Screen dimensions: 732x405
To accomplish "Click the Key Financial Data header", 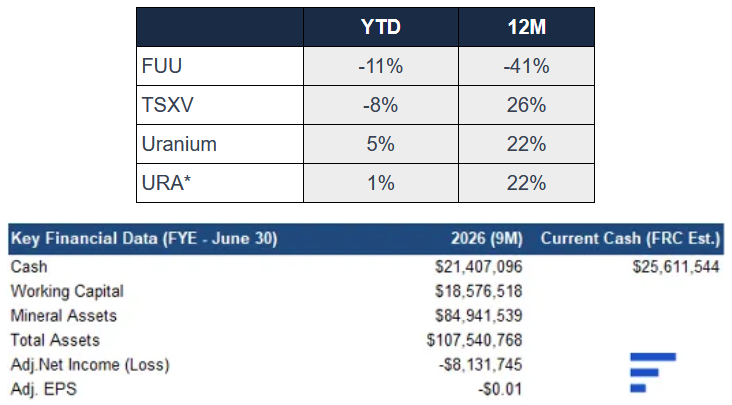I will coord(144,238).
